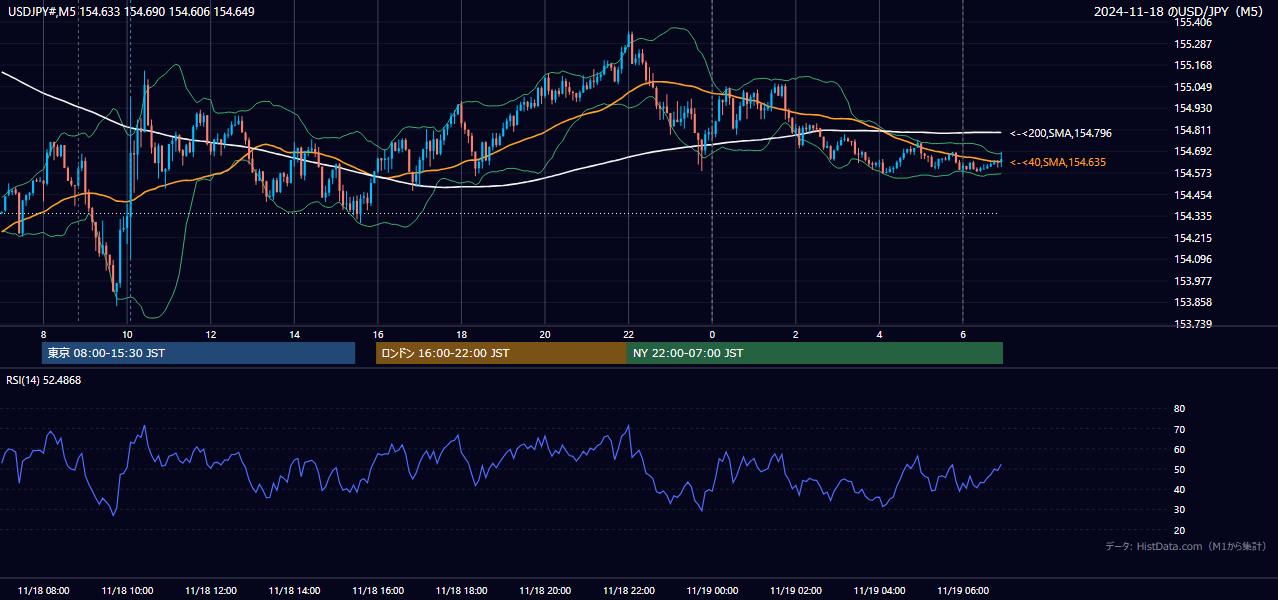Click hour label 4 under price chart
This screenshot has height=600, width=1278.
pos(879,334)
